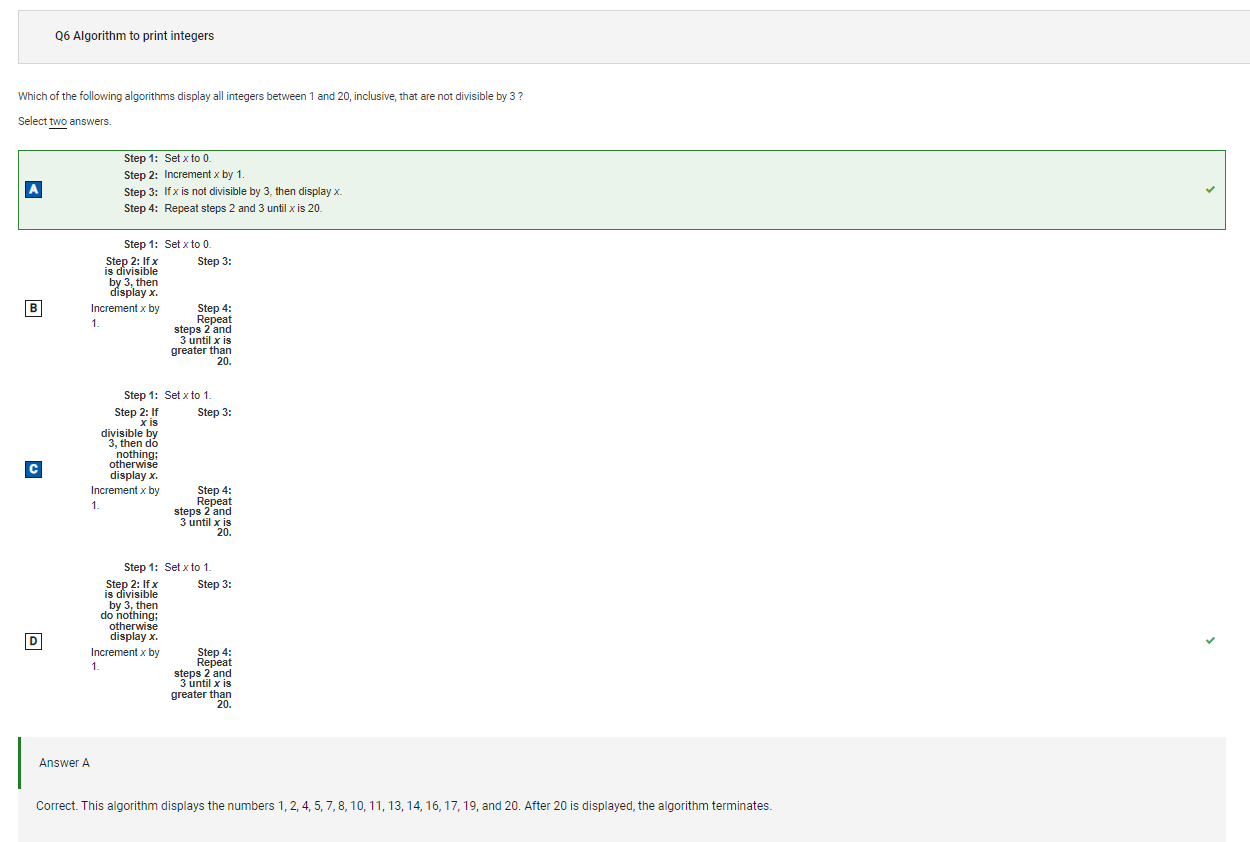
Task: Click the question text about divisible by 3
Action: tap(270, 96)
